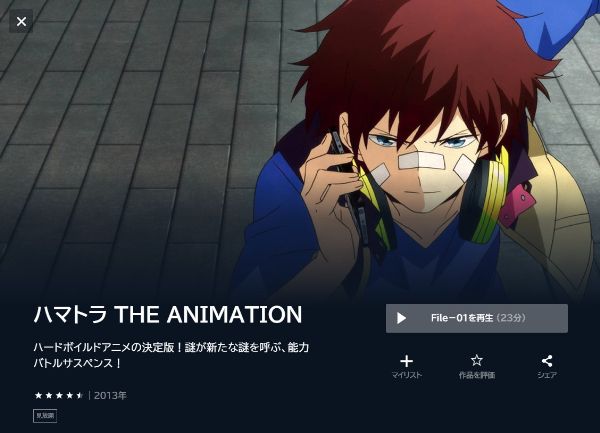
Task: Click the outlined star rate icon
Action: coord(477,360)
